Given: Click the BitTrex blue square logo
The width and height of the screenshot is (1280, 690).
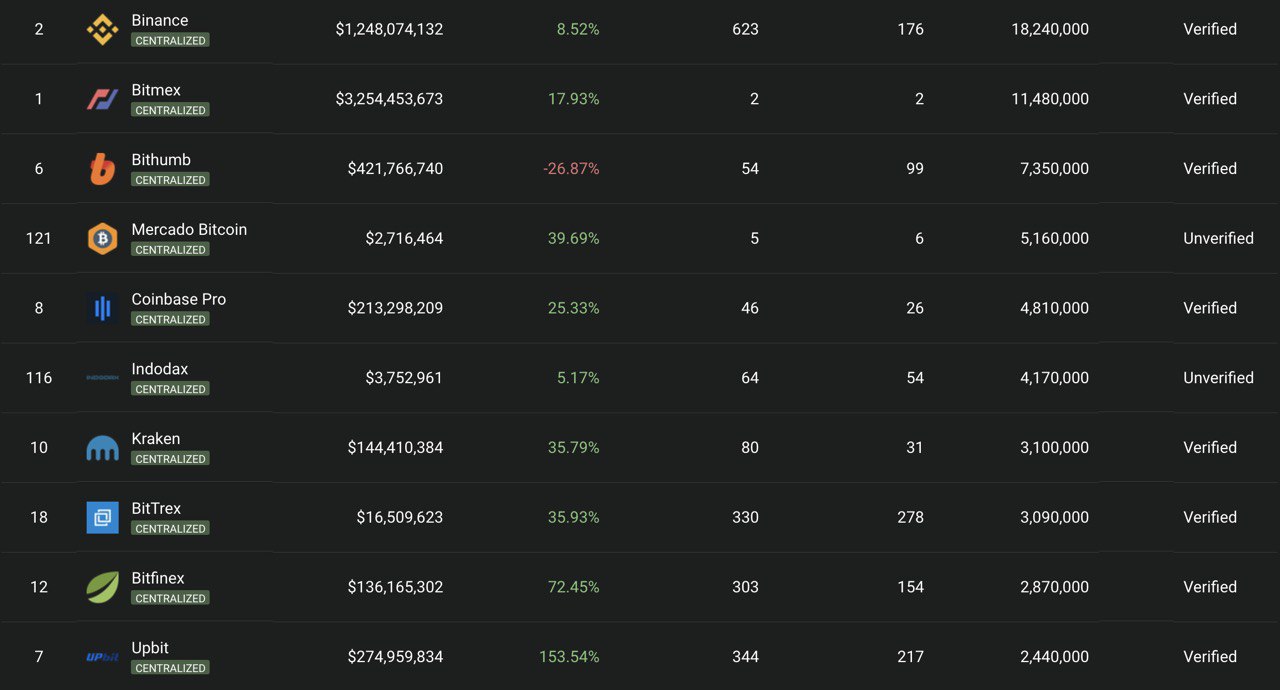Looking at the screenshot, I should pyautogui.click(x=102, y=517).
